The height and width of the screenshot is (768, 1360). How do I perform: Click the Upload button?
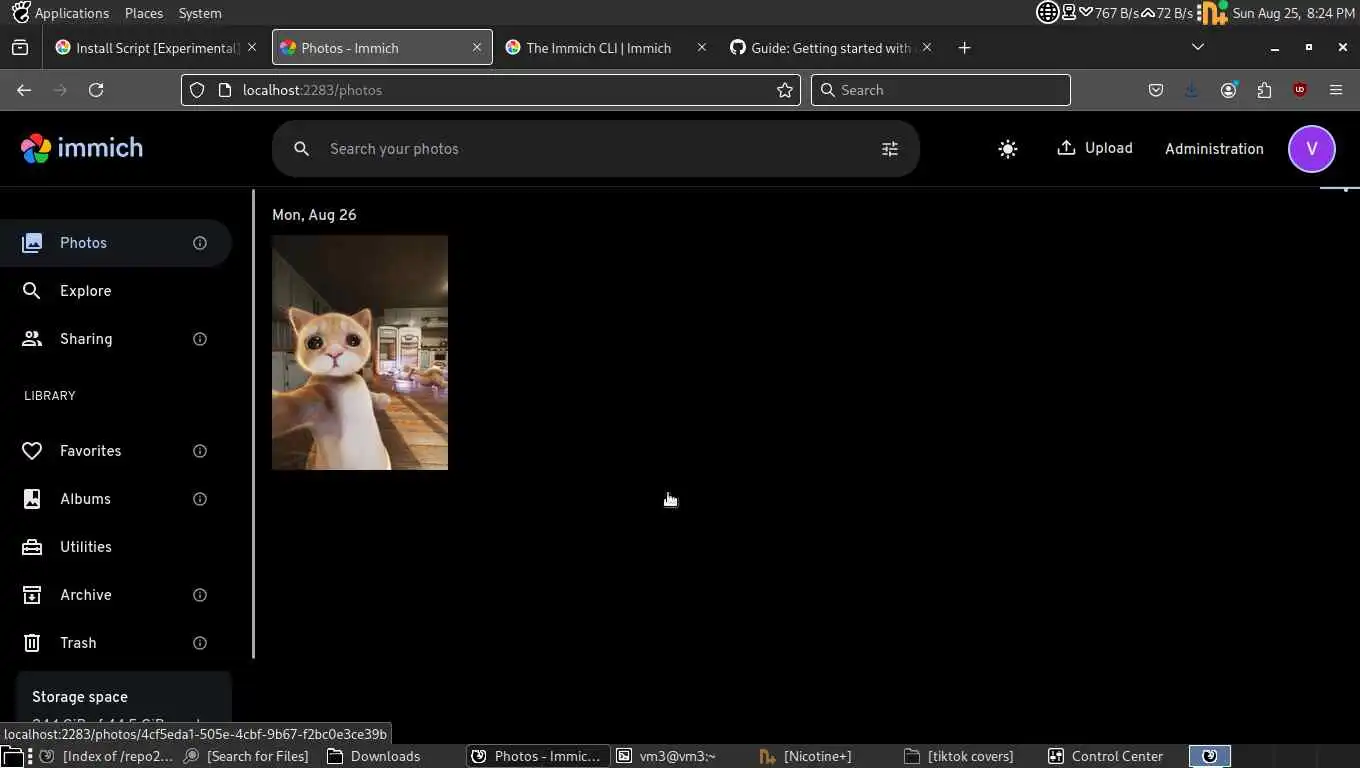click(1095, 148)
